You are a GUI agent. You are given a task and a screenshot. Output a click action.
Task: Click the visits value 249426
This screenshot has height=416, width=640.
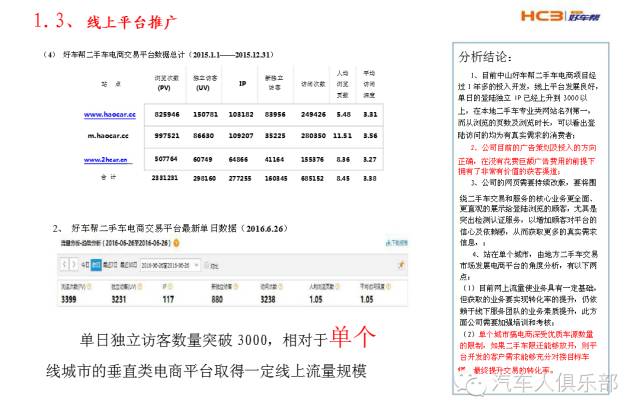[313, 115]
